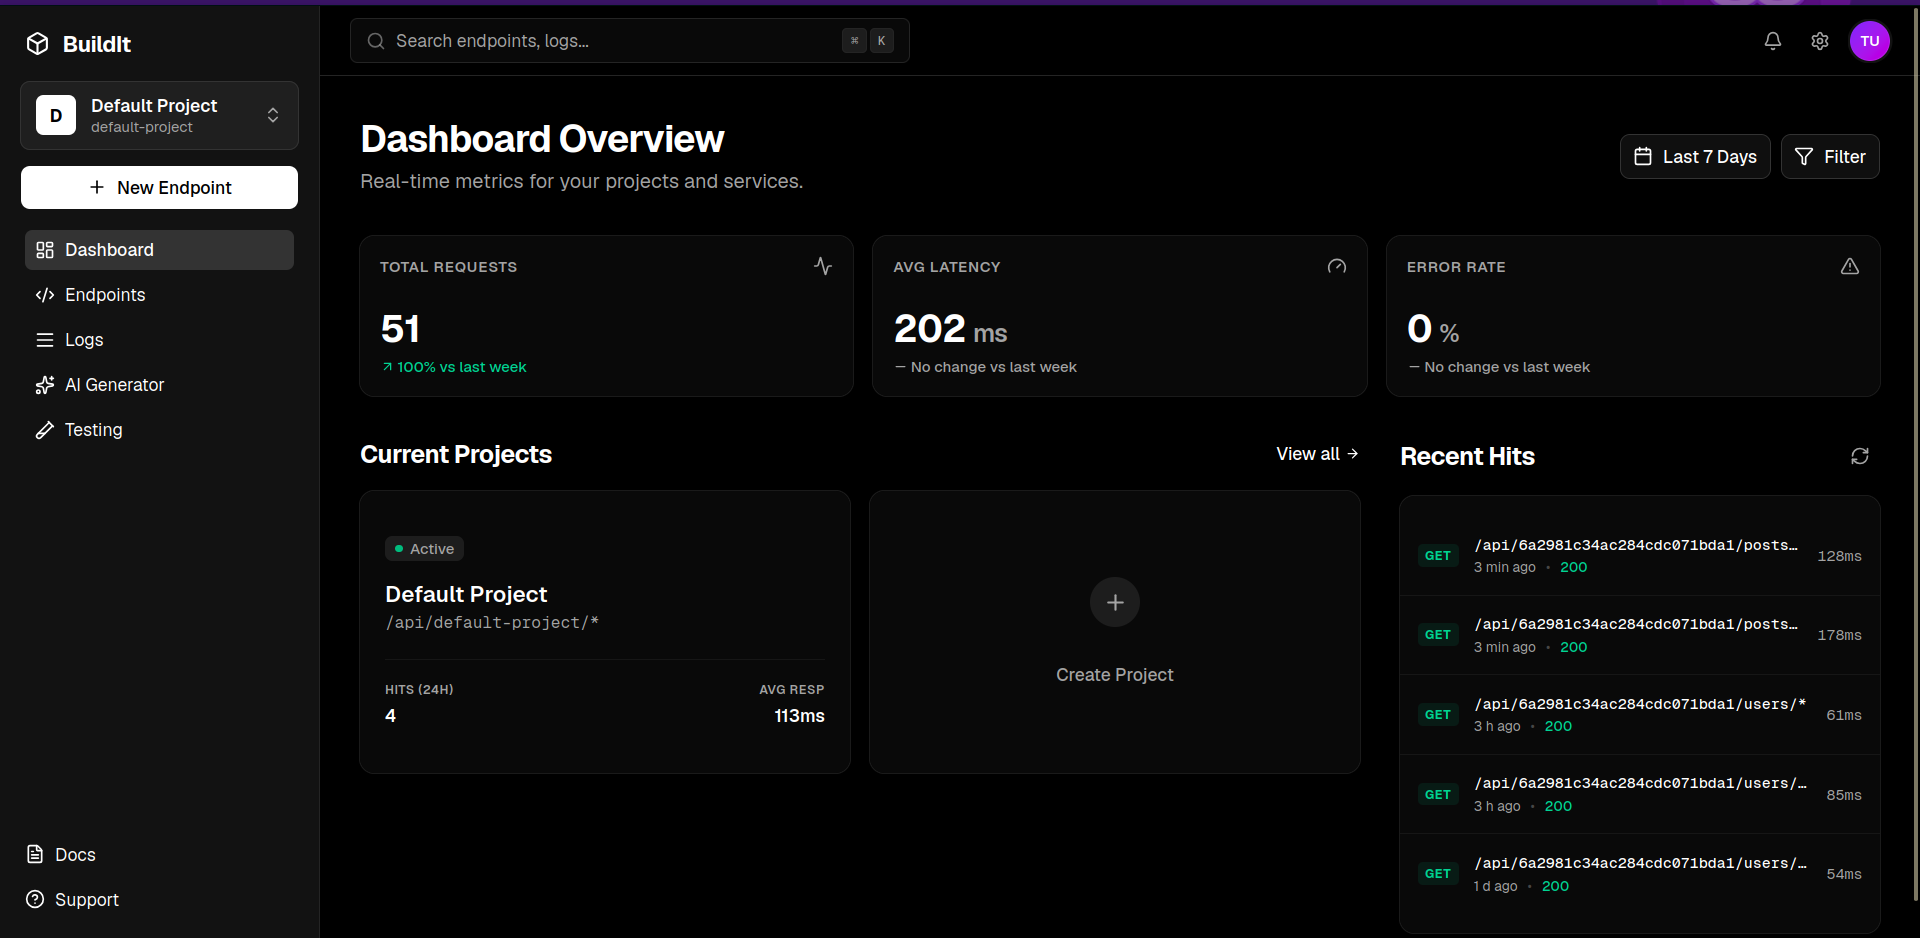Image resolution: width=1920 pixels, height=938 pixels.
Task: Click the D project avatar square
Action: [x=56, y=115]
